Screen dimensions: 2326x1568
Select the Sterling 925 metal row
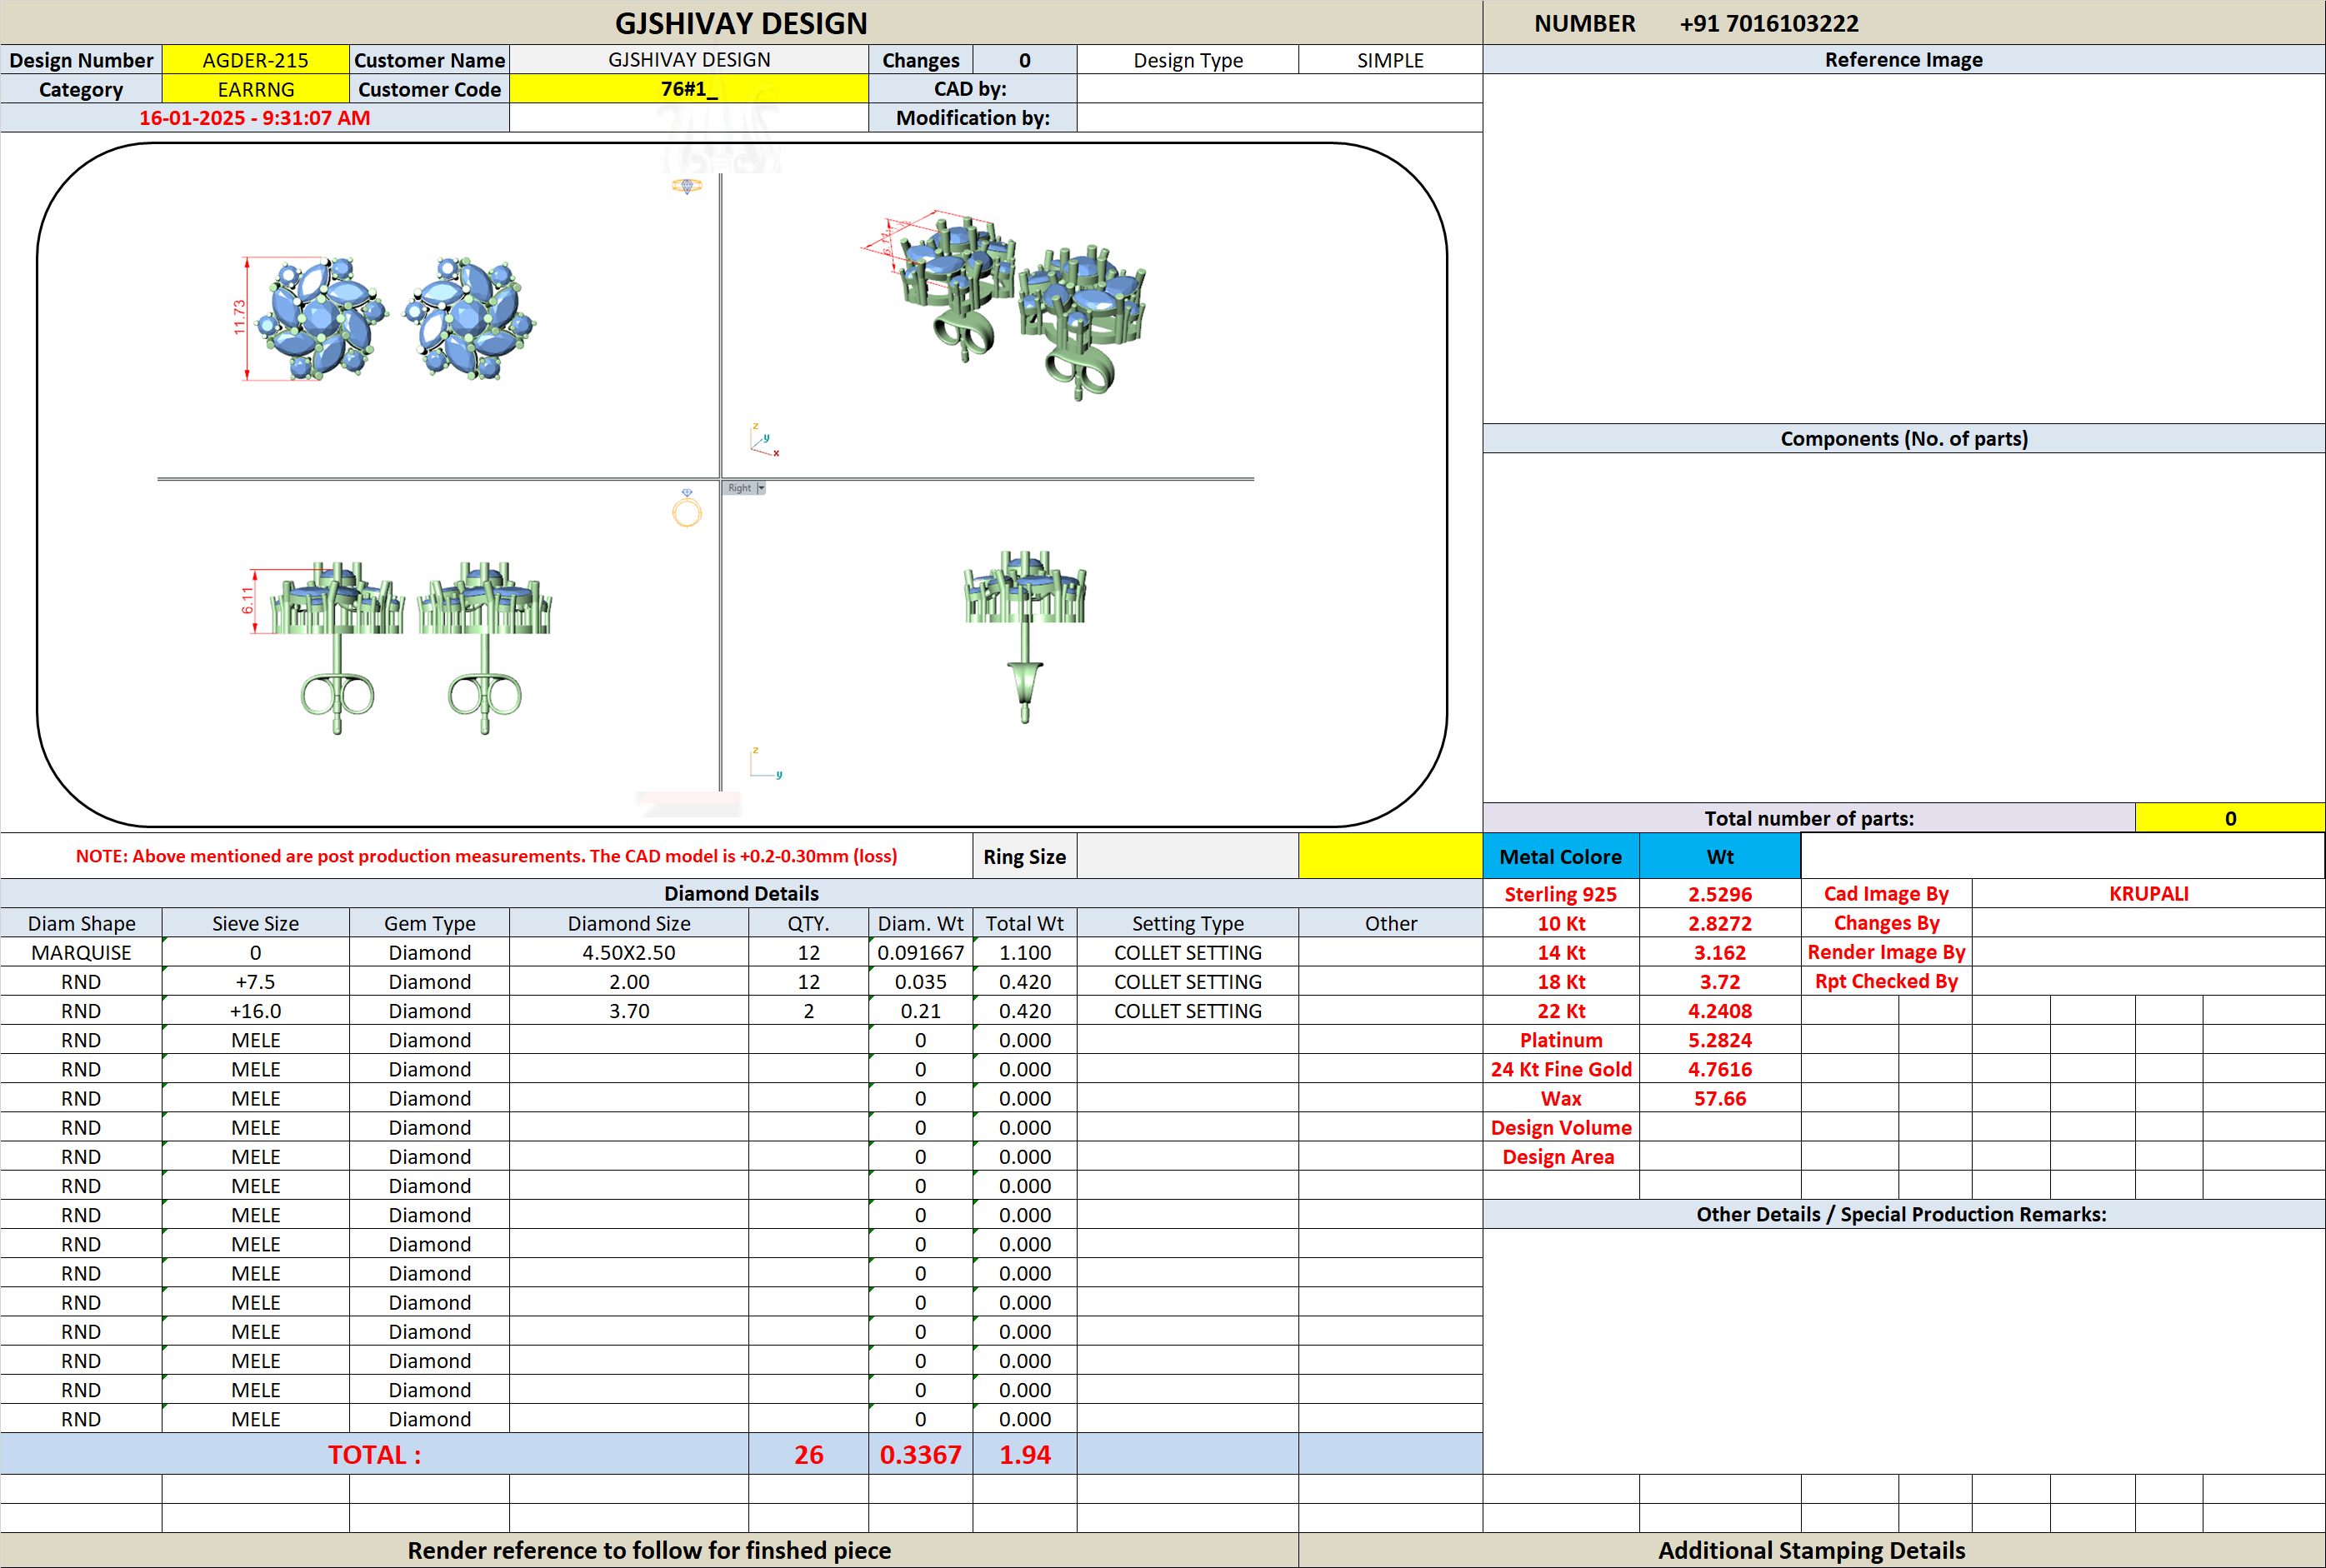(x=1642, y=893)
